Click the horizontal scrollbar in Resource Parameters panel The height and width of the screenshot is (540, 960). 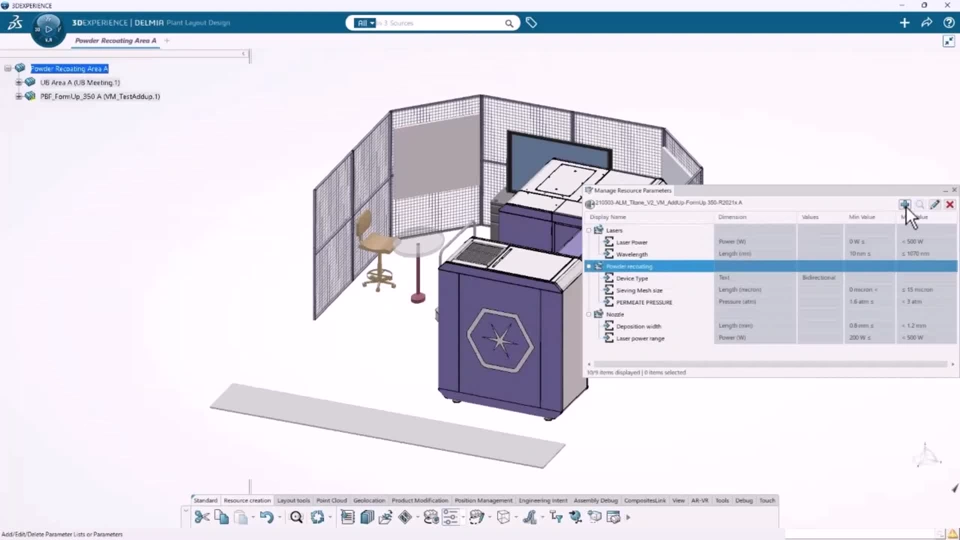coord(771,364)
